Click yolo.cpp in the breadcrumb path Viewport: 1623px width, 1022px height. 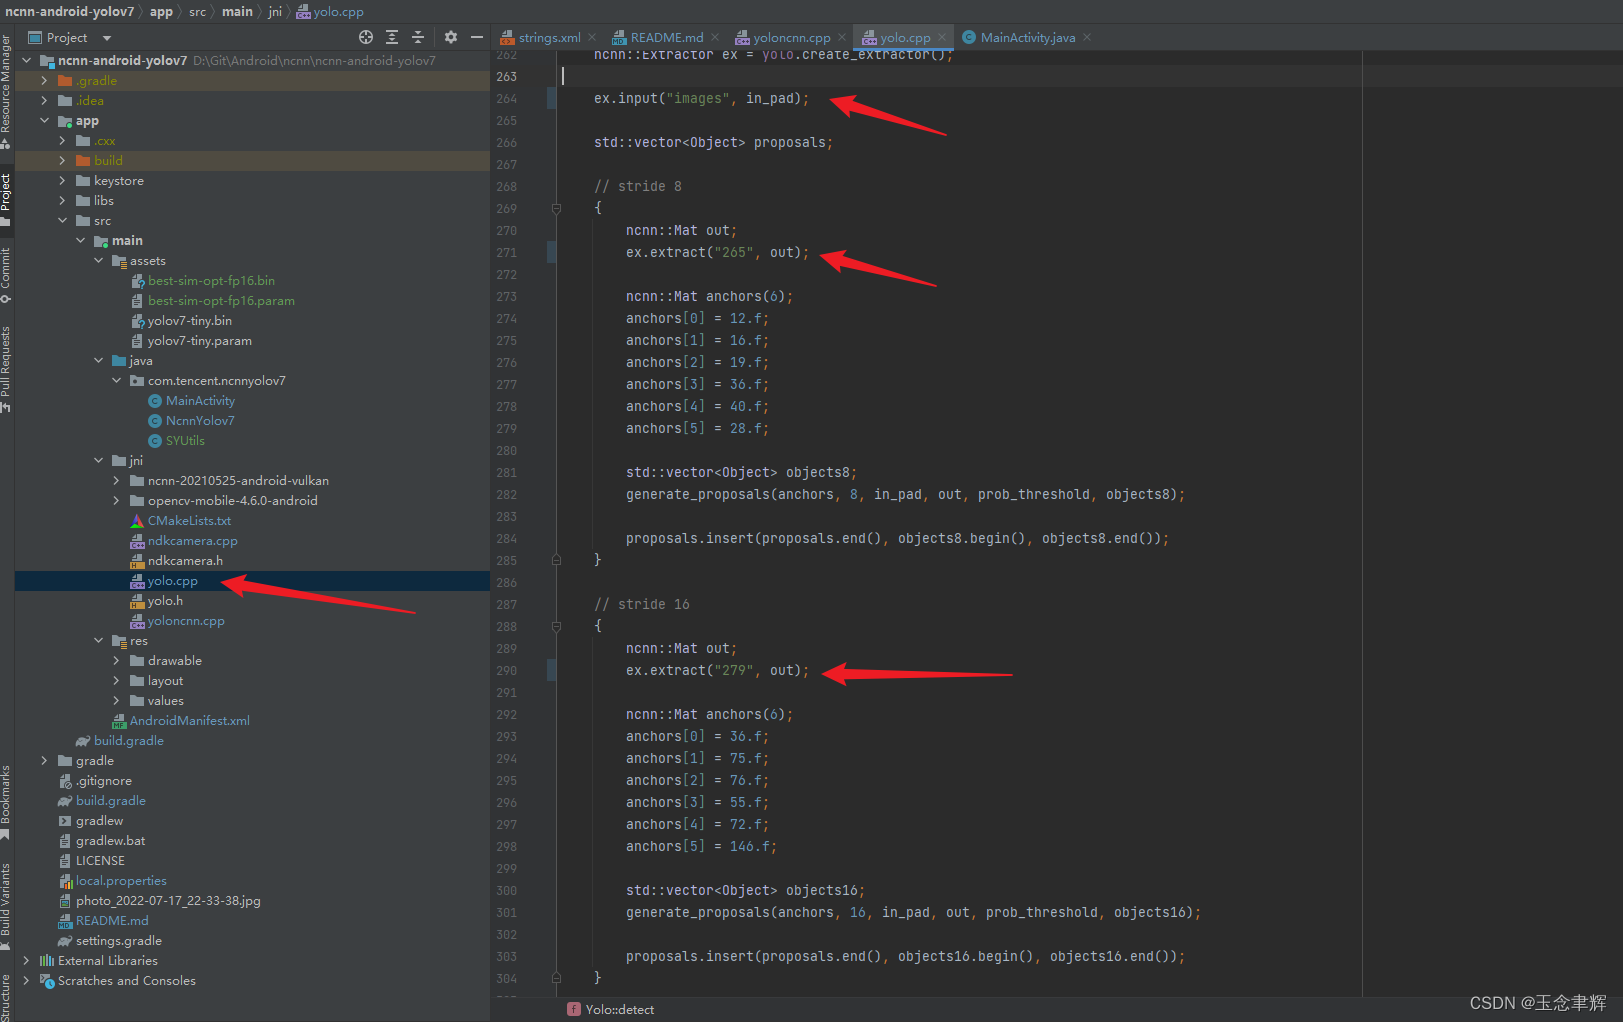coord(338,11)
